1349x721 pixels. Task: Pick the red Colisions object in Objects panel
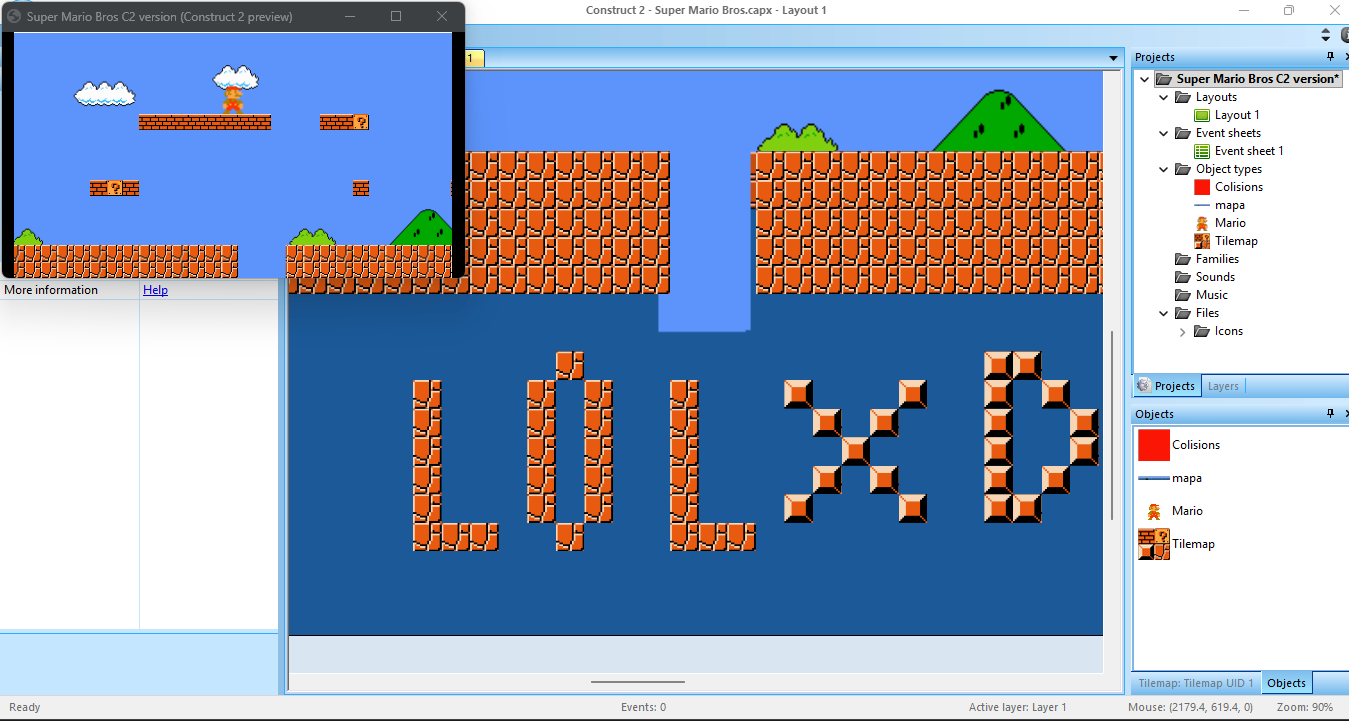pos(1179,445)
